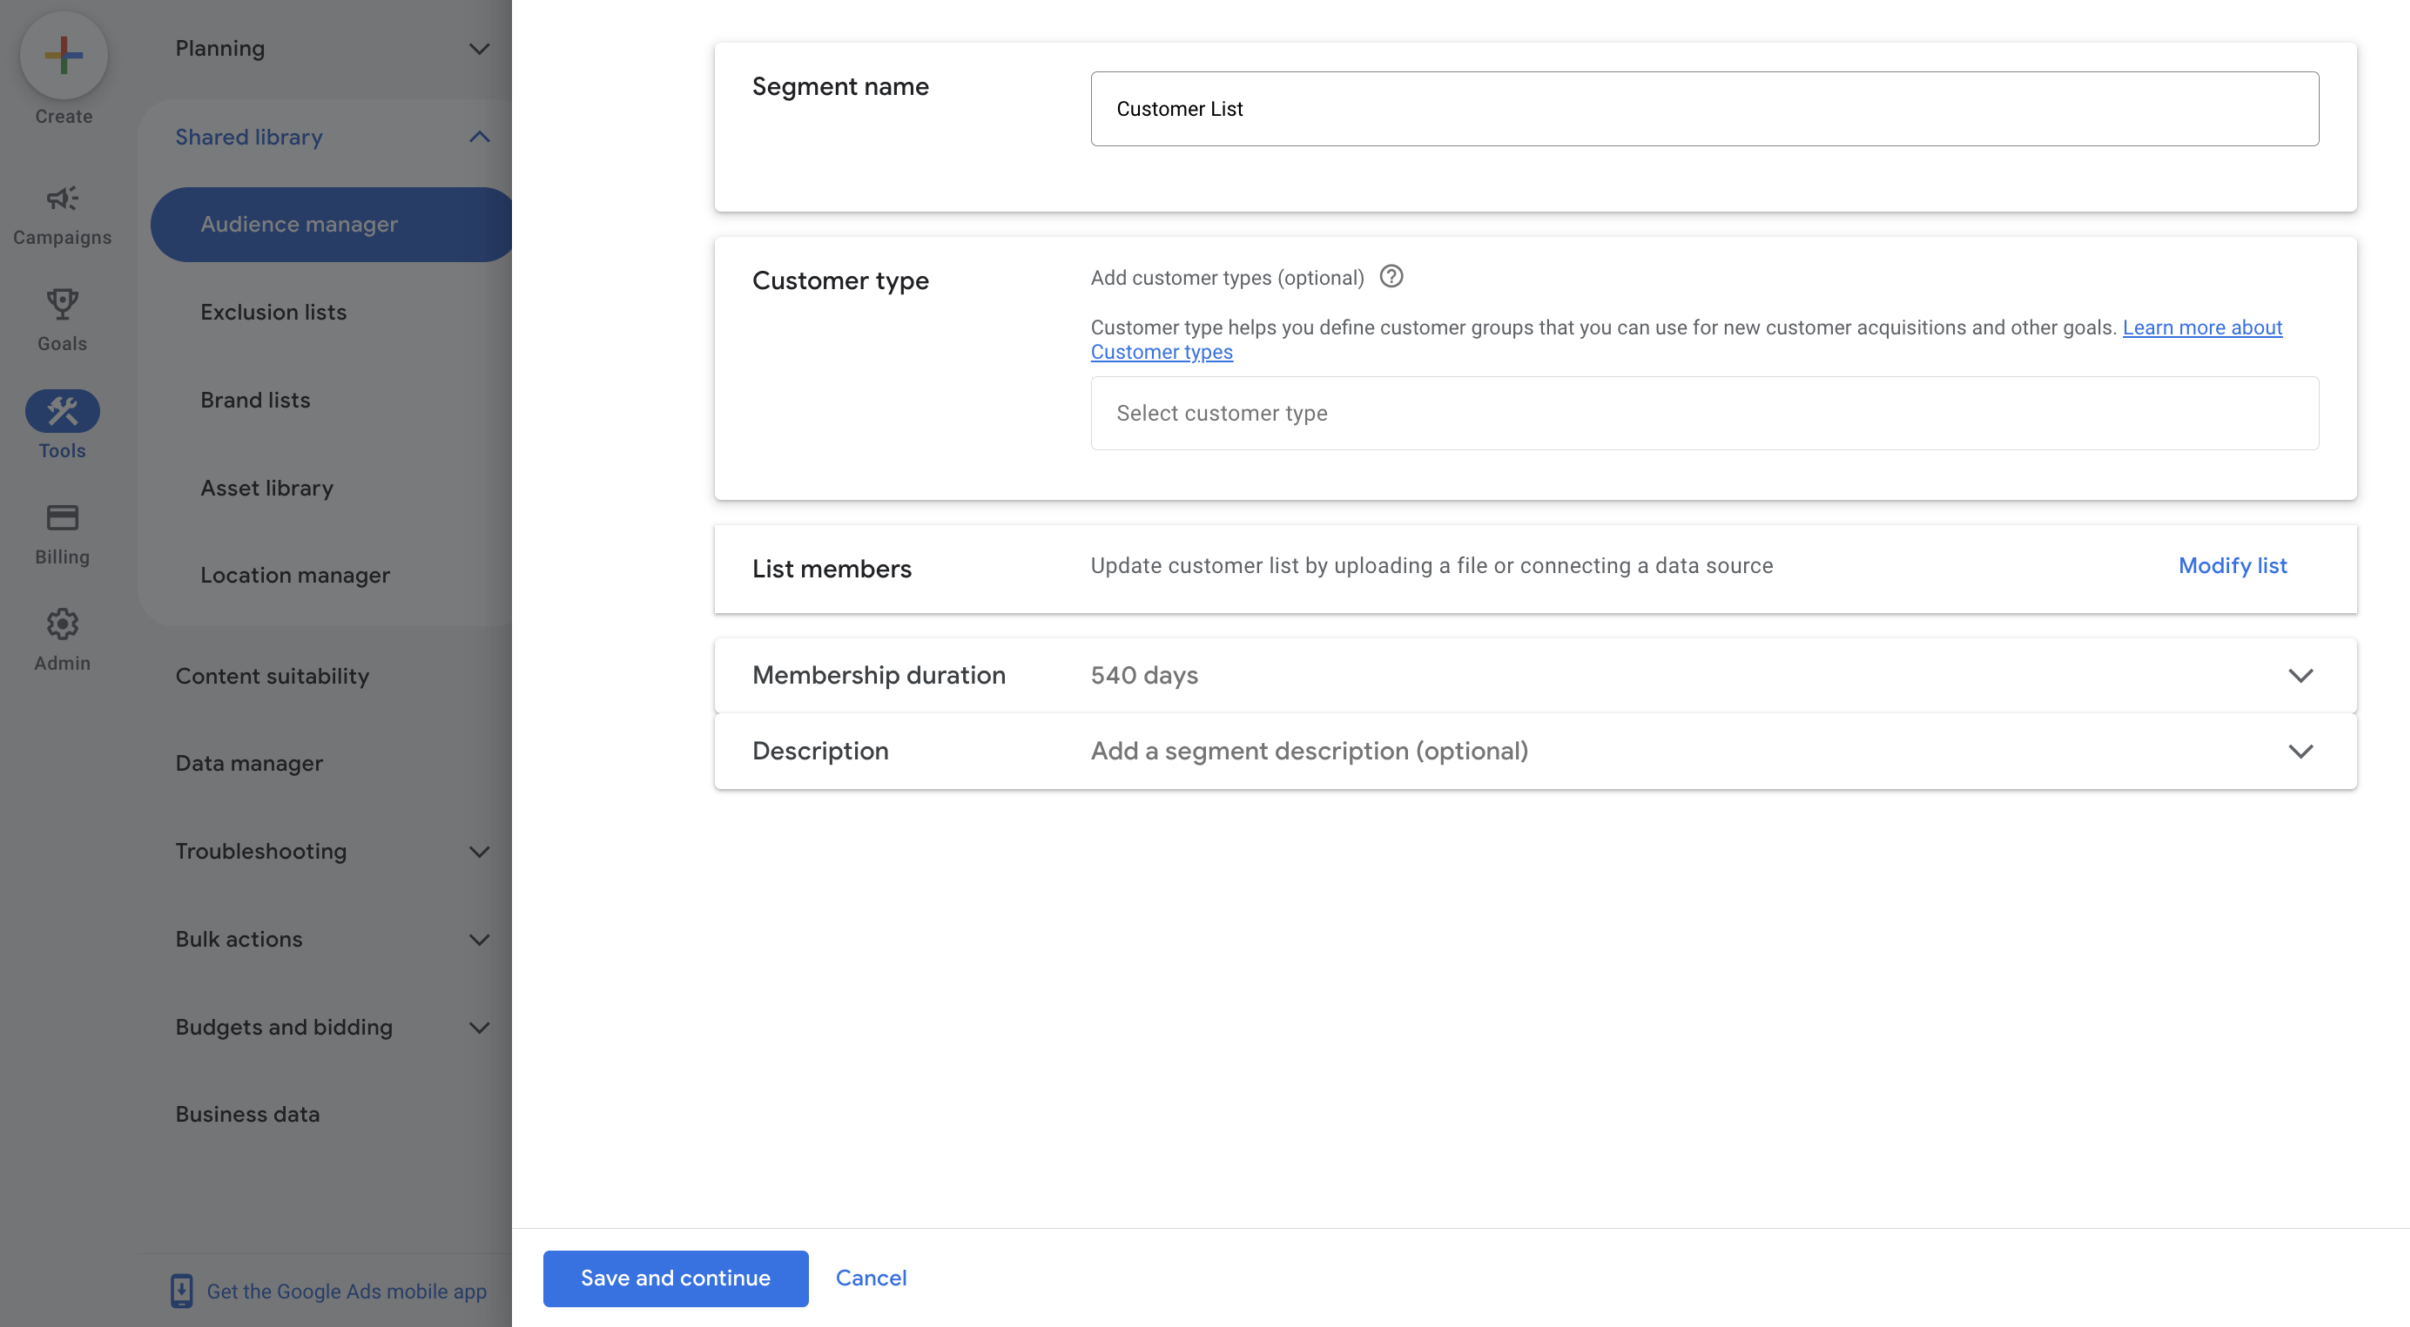
Task: Expand the Membership duration row
Action: coord(2301,675)
